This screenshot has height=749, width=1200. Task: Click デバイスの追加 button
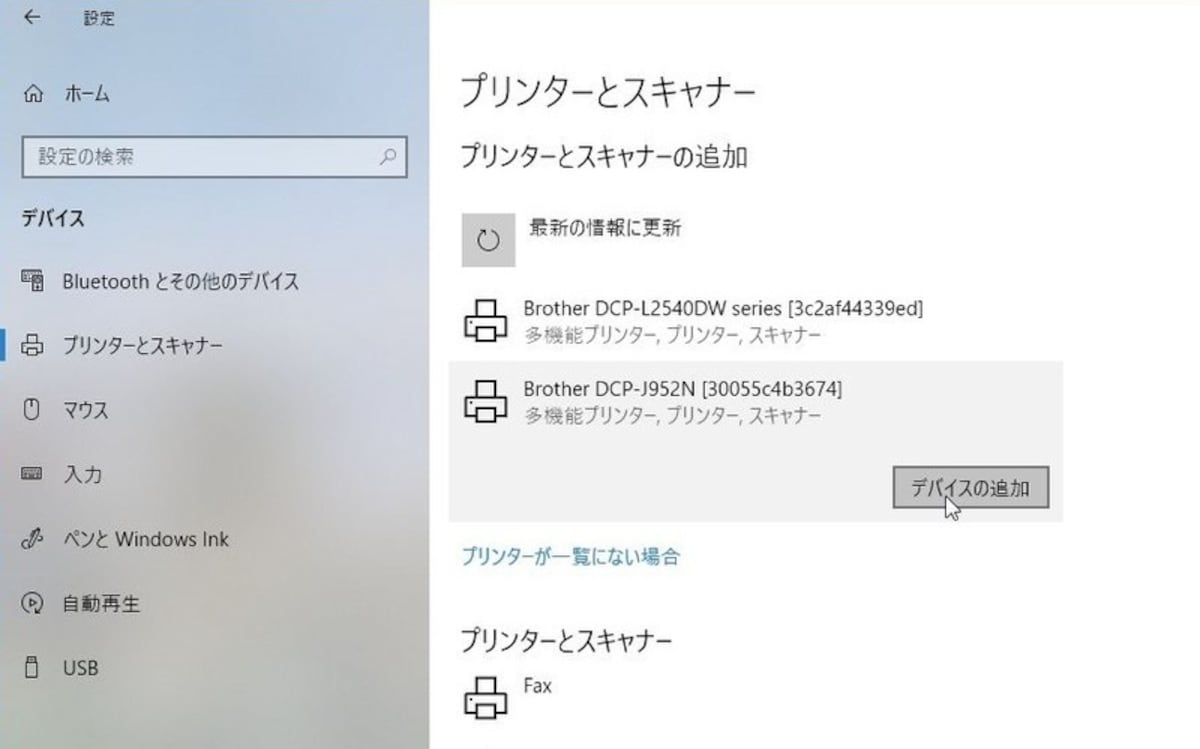click(970, 488)
